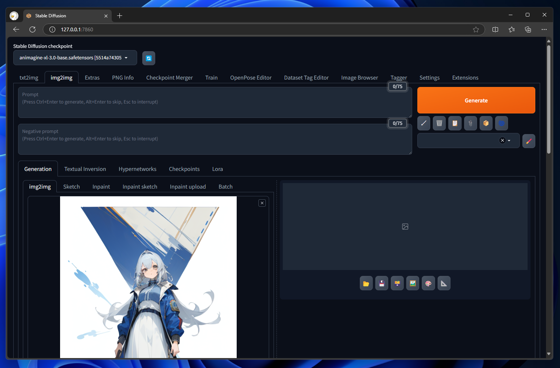Expand the styles dropdown arrow
Viewport: 560px width, 368px height.
[509, 141]
